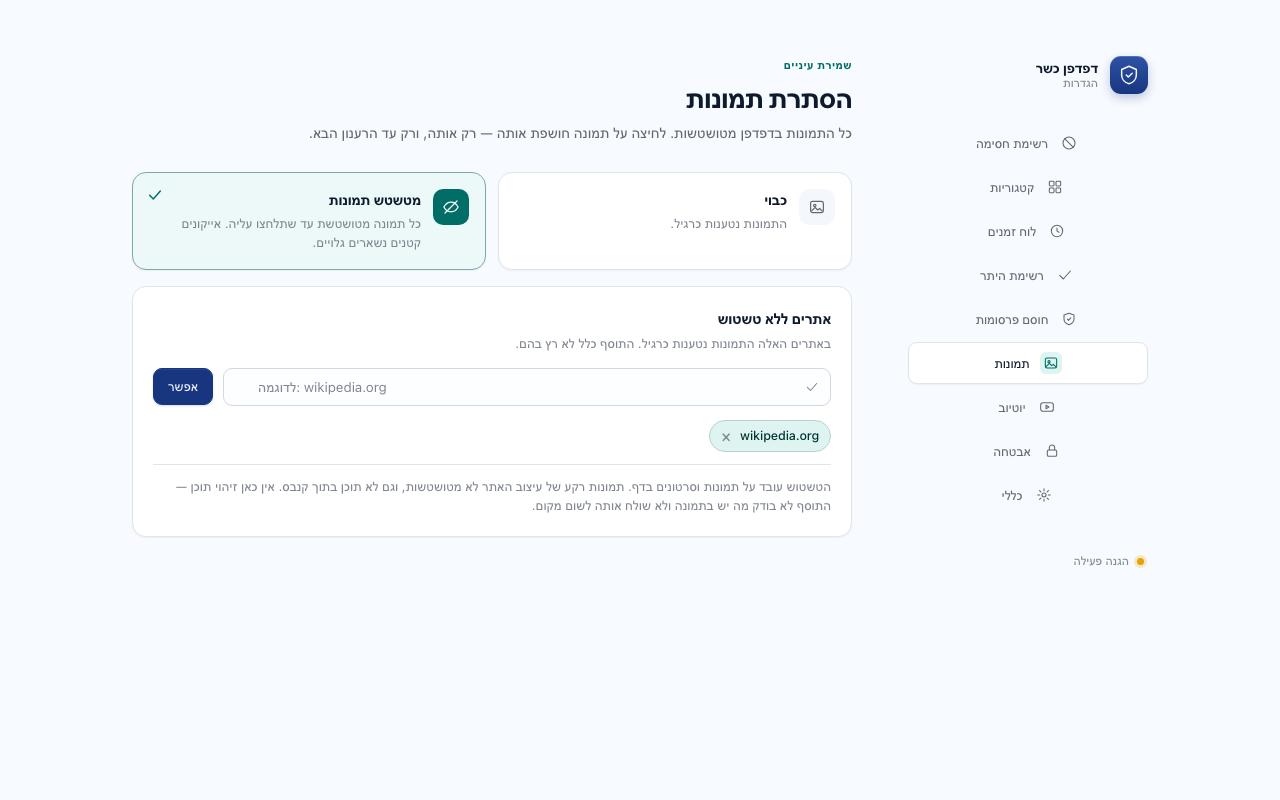The height and width of the screenshot is (800, 1280).
Task: Open the schedule clock icon לוח זמנים
Action: point(1057,231)
